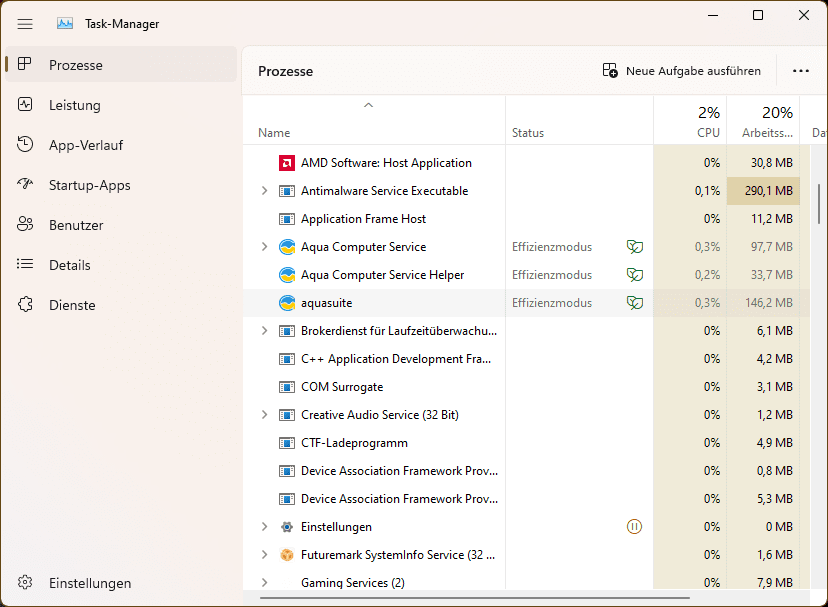Click the Aqua Computer Service icon
The image size is (828, 607).
click(x=287, y=247)
